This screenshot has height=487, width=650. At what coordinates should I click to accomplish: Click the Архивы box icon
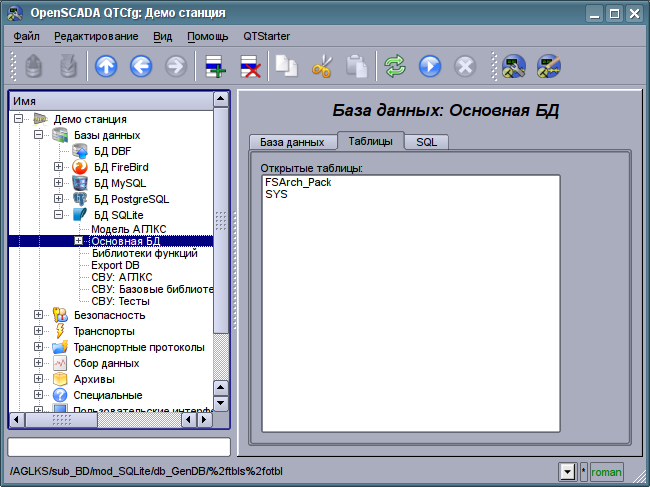(x=60, y=379)
